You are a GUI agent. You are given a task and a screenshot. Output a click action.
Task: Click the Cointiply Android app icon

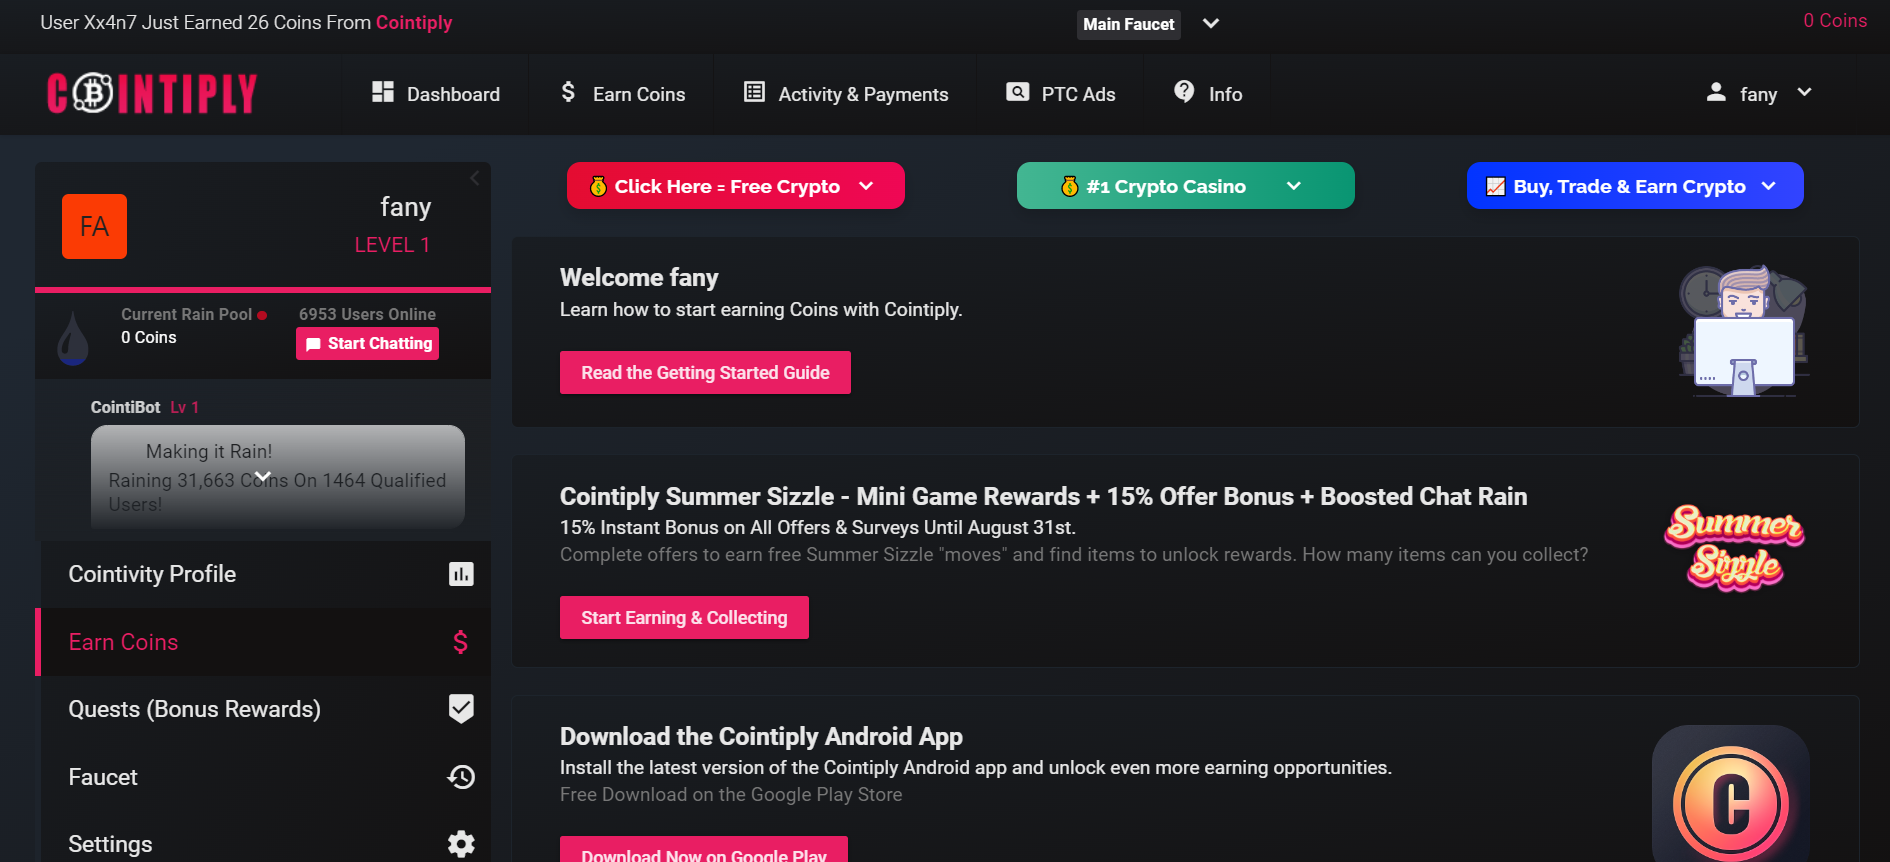click(1731, 794)
